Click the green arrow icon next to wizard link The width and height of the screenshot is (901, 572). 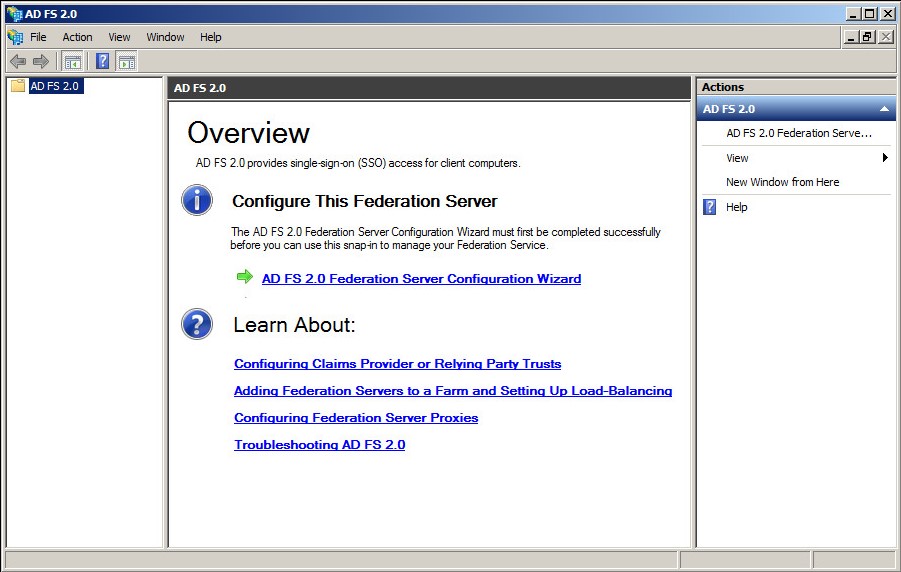click(x=245, y=277)
